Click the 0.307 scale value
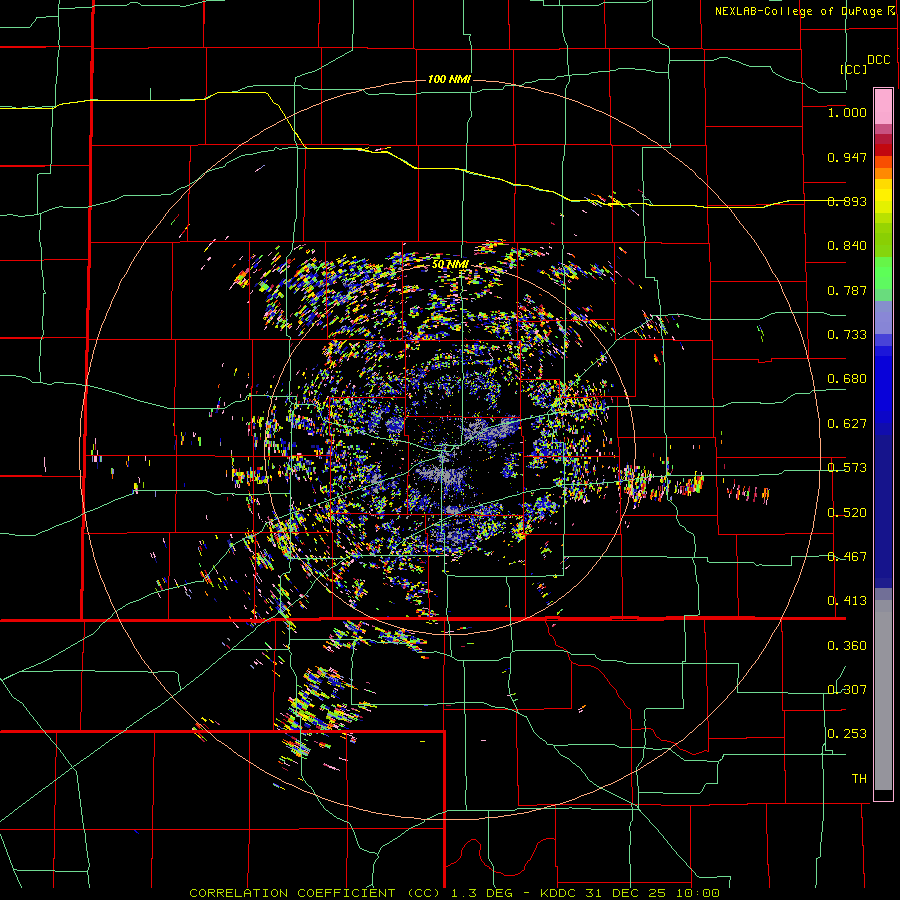Screen dimensions: 900x900 [847, 690]
